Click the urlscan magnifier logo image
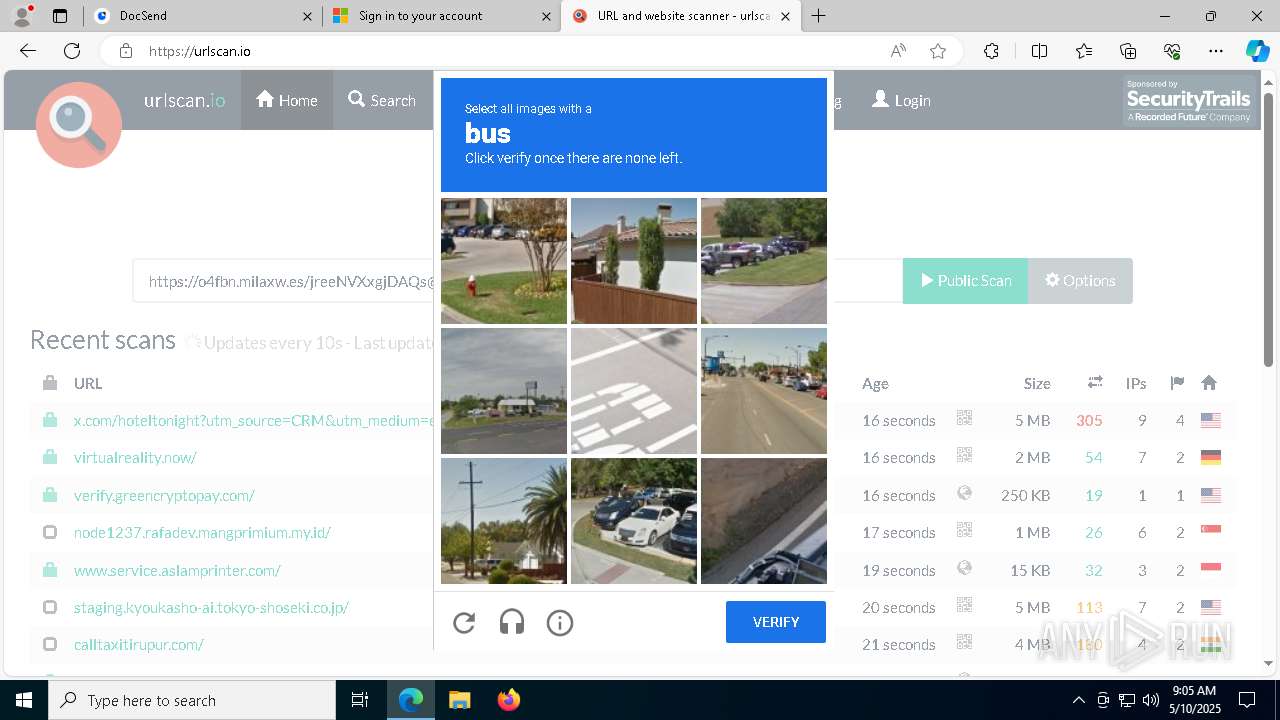Image resolution: width=1280 pixels, height=720 pixels. click(x=79, y=124)
